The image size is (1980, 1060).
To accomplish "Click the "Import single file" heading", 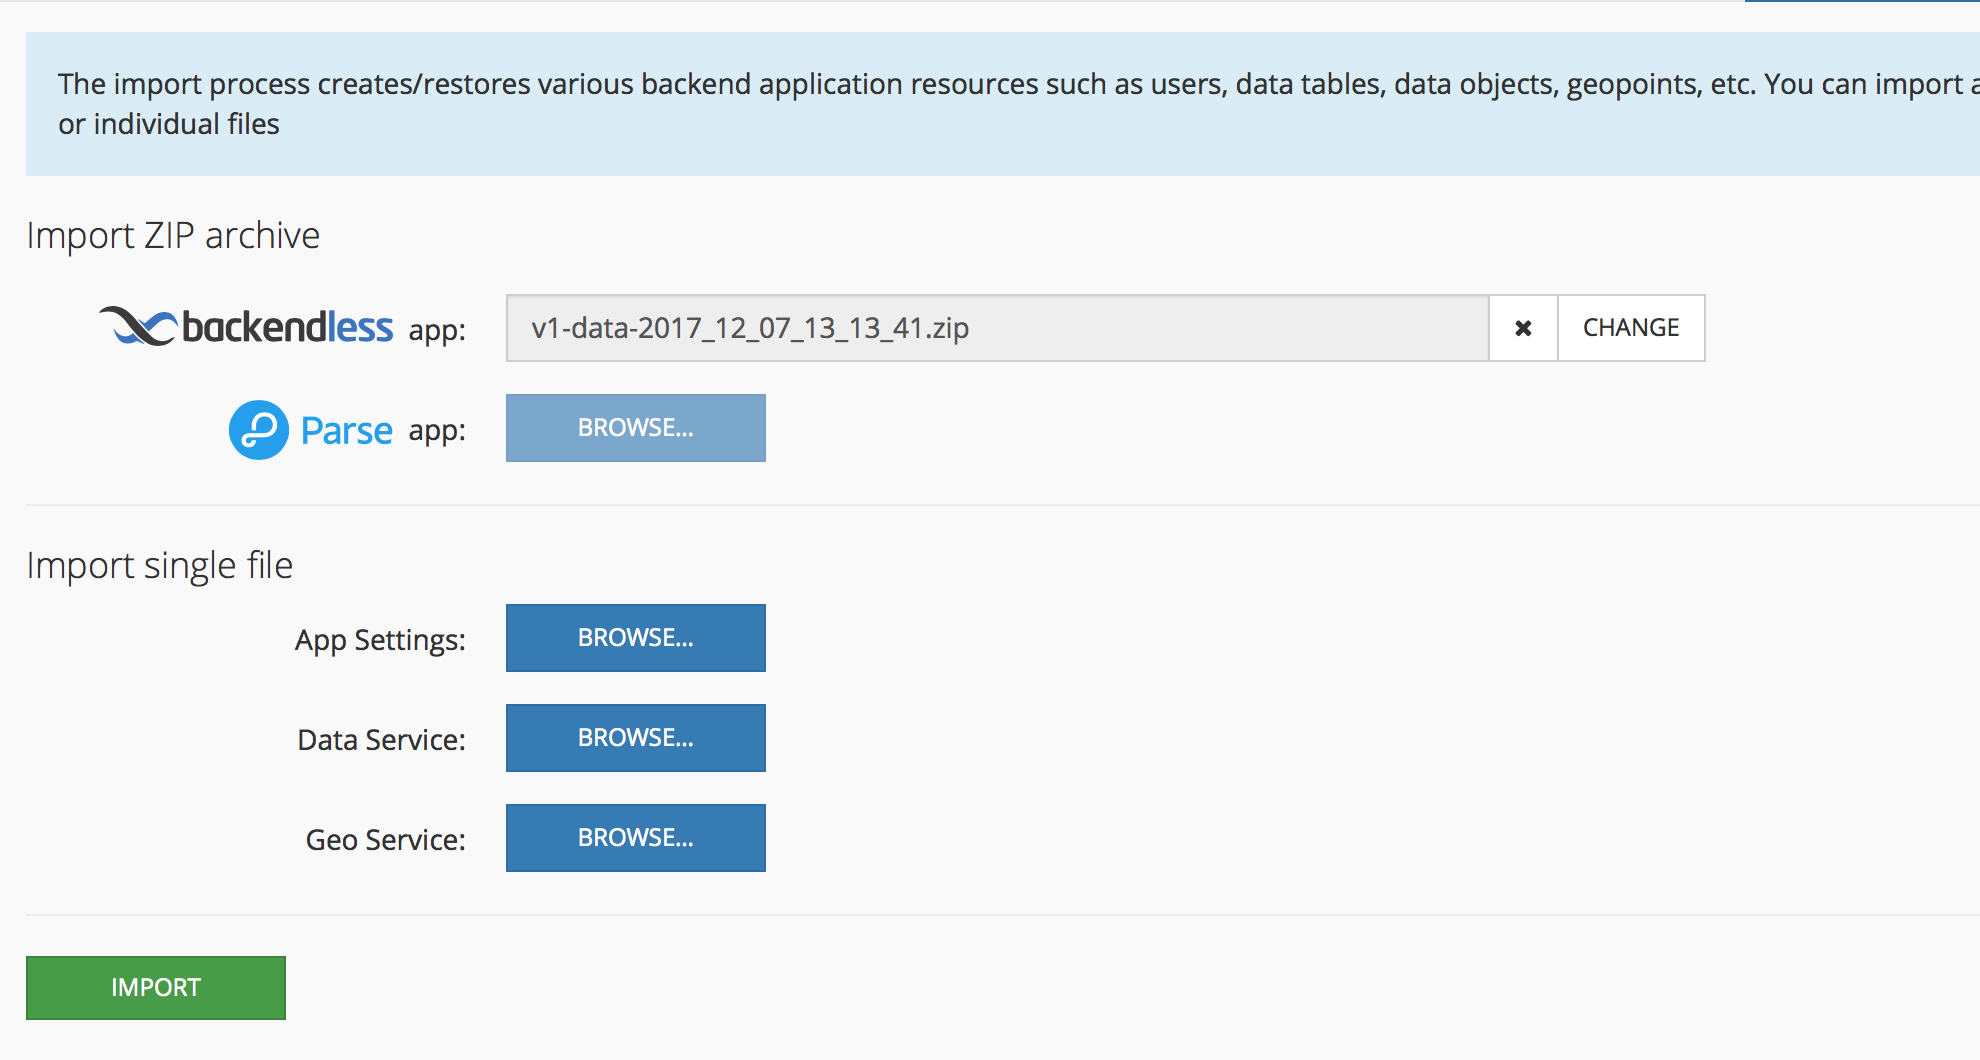I will coord(160,566).
